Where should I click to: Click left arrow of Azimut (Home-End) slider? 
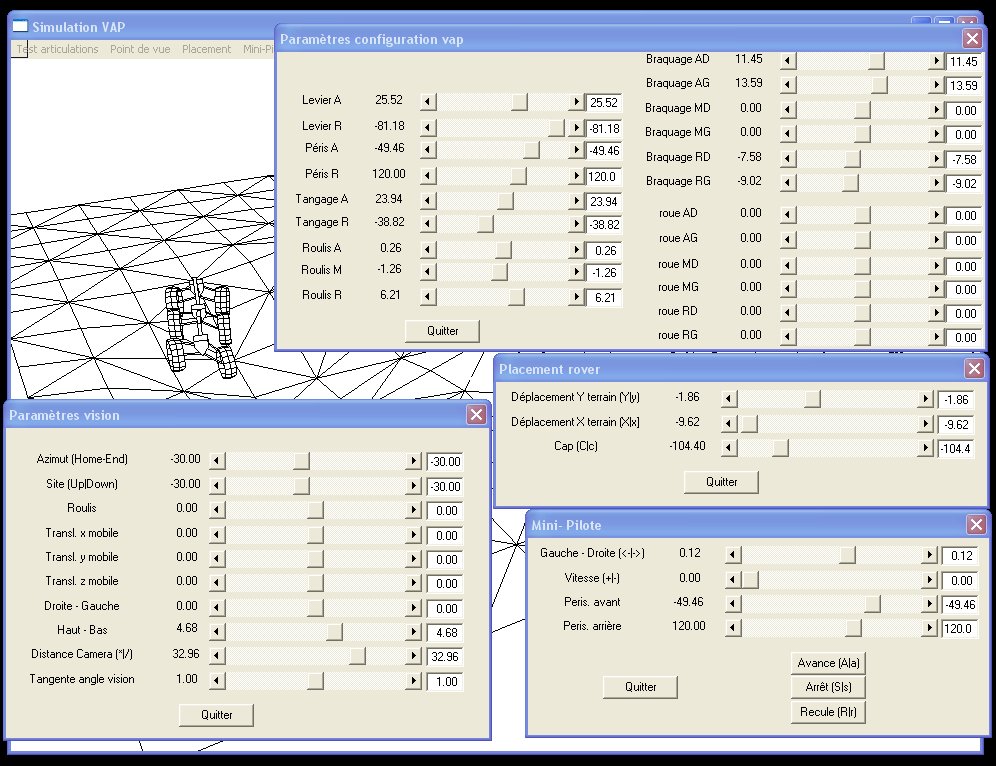[217, 461]
